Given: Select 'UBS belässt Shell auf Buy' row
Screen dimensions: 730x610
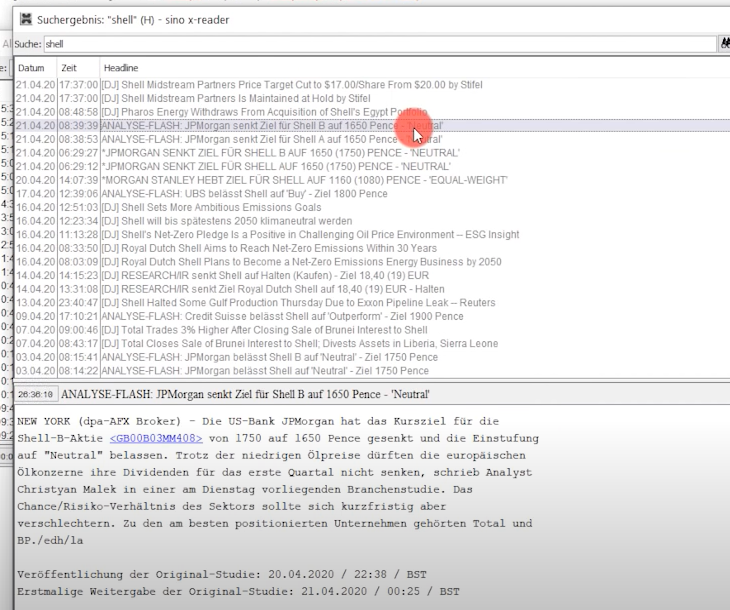Looking at the screenshot, I should point(372,194).
